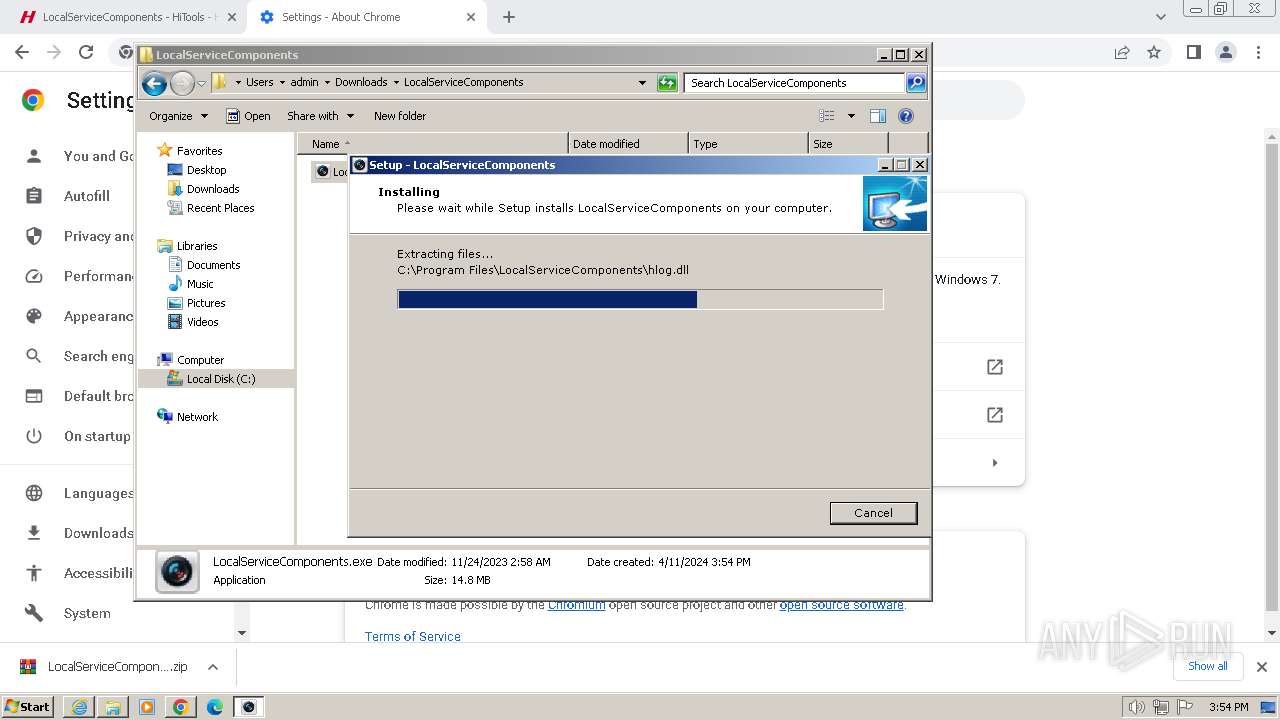
Task: Open open source software link
Action: pos(841,605)
